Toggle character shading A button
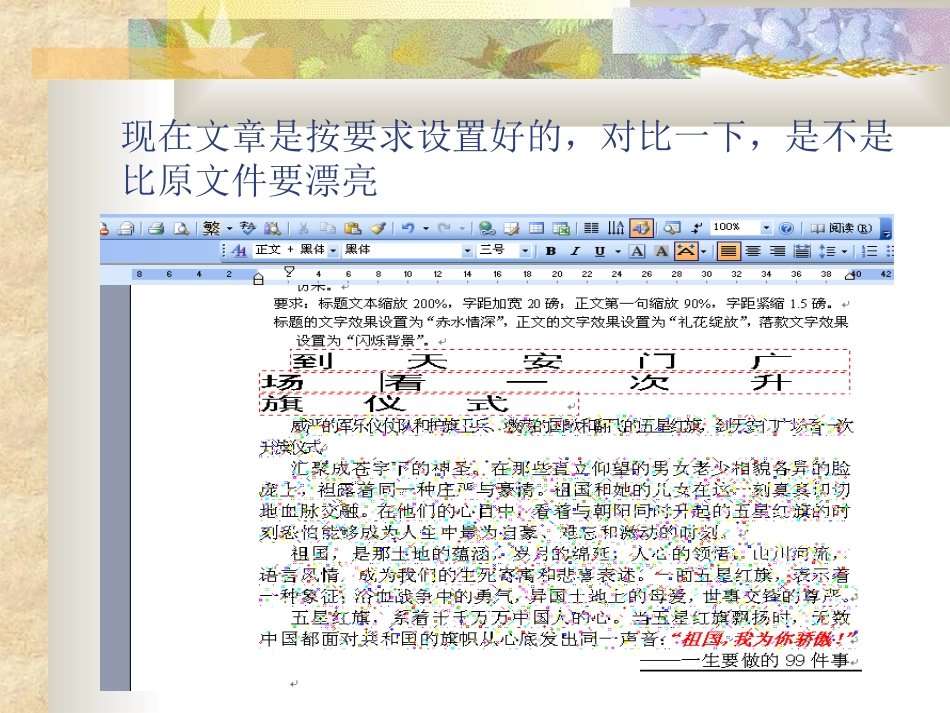950x713 pixels. pyautogui.click(x=662, y=251)
